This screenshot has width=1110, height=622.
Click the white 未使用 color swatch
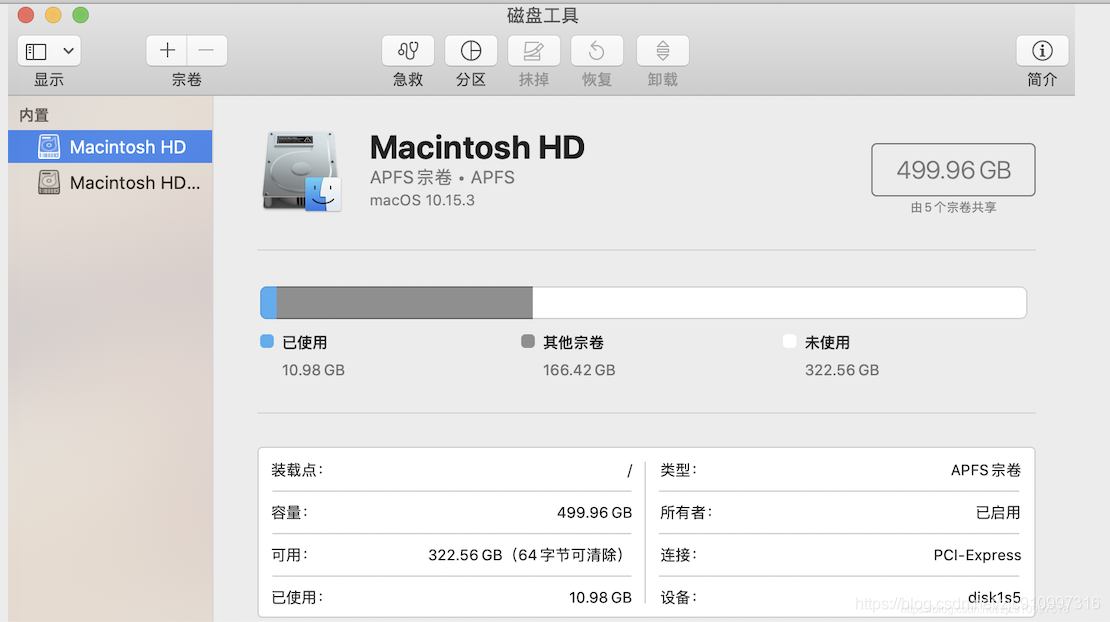click(789, 342)
